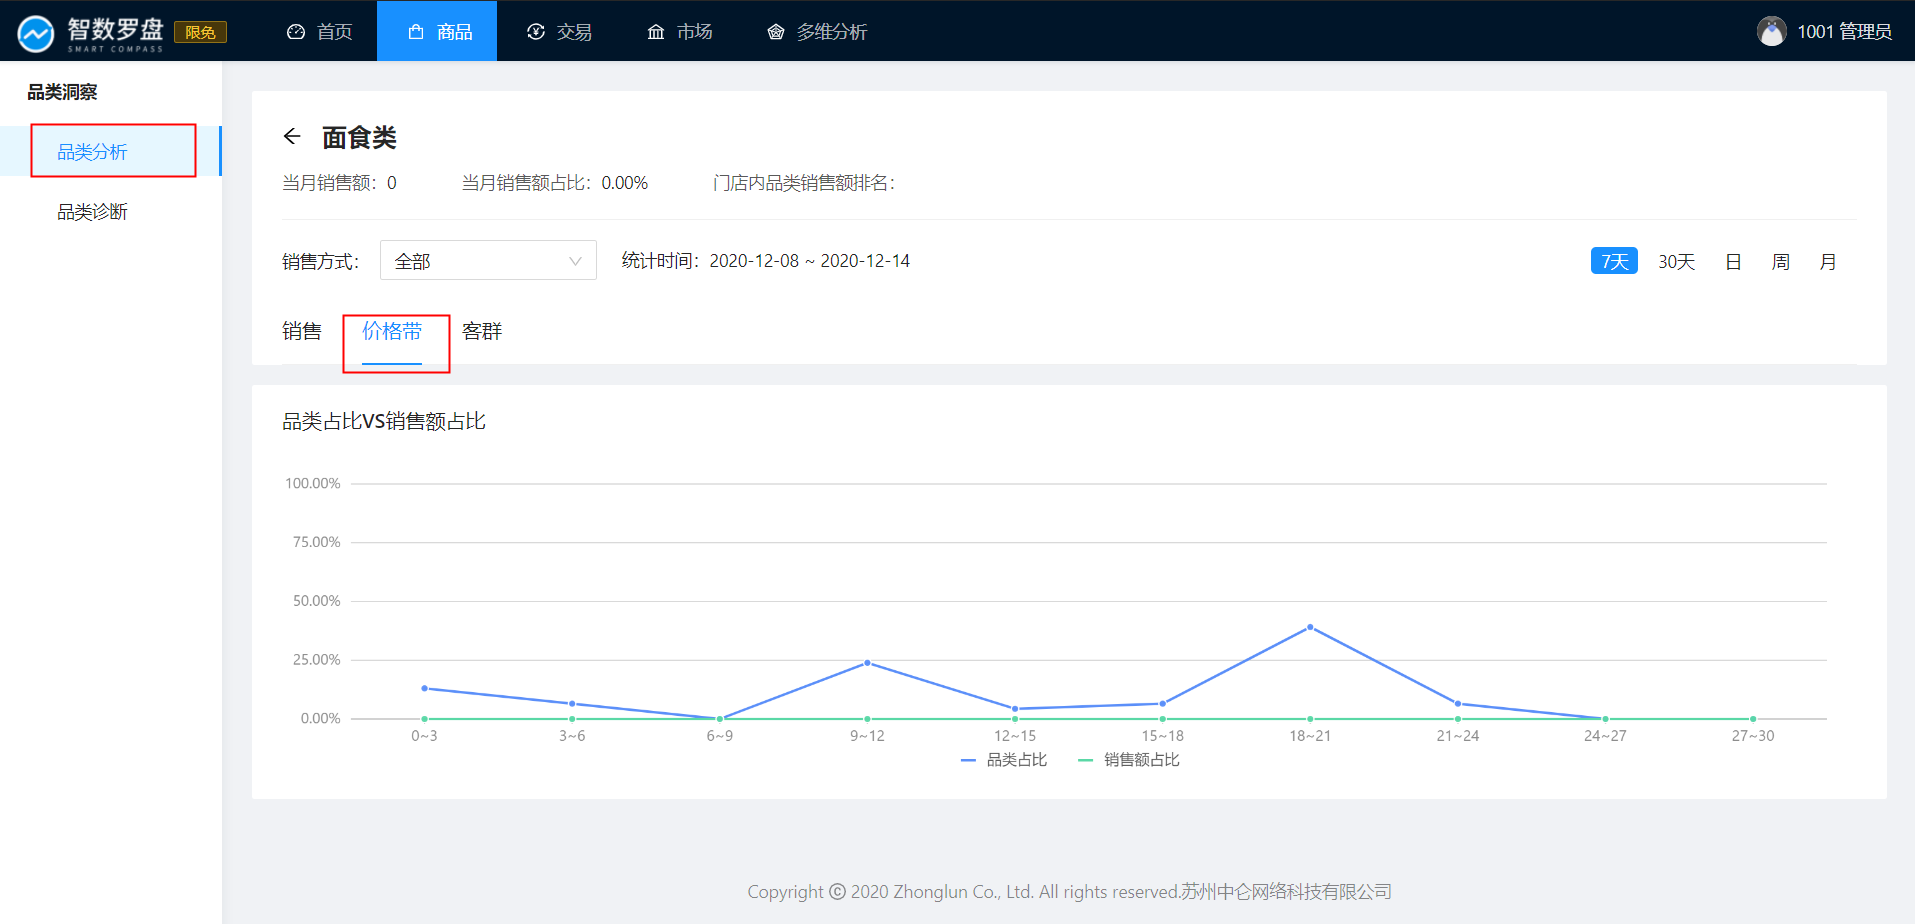
Task: Select the 月 monthly granularity button
Action: pyautogui.click(x=1828, y=262)
